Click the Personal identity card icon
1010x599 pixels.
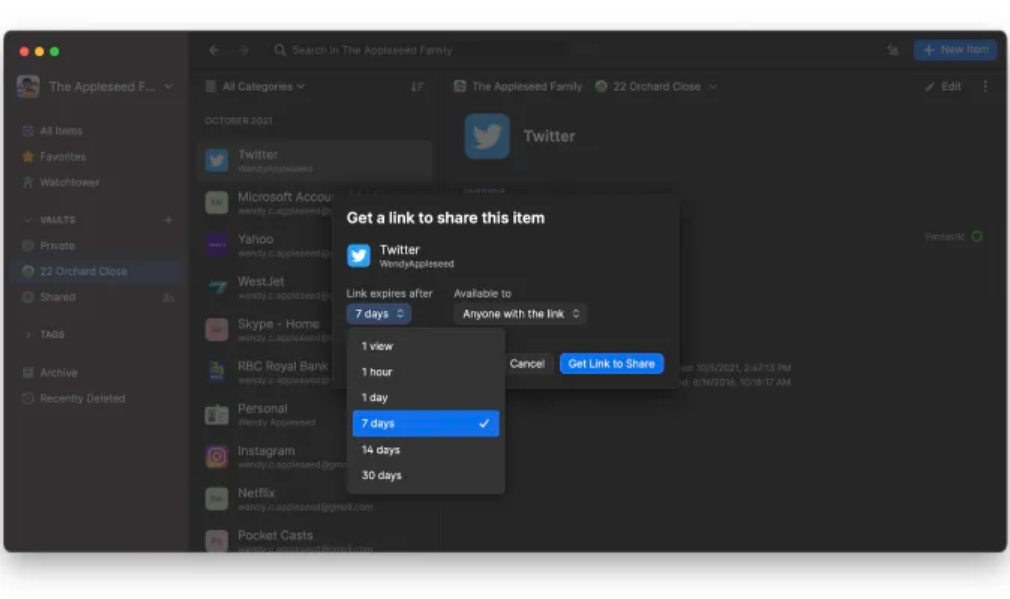point(216,414)
